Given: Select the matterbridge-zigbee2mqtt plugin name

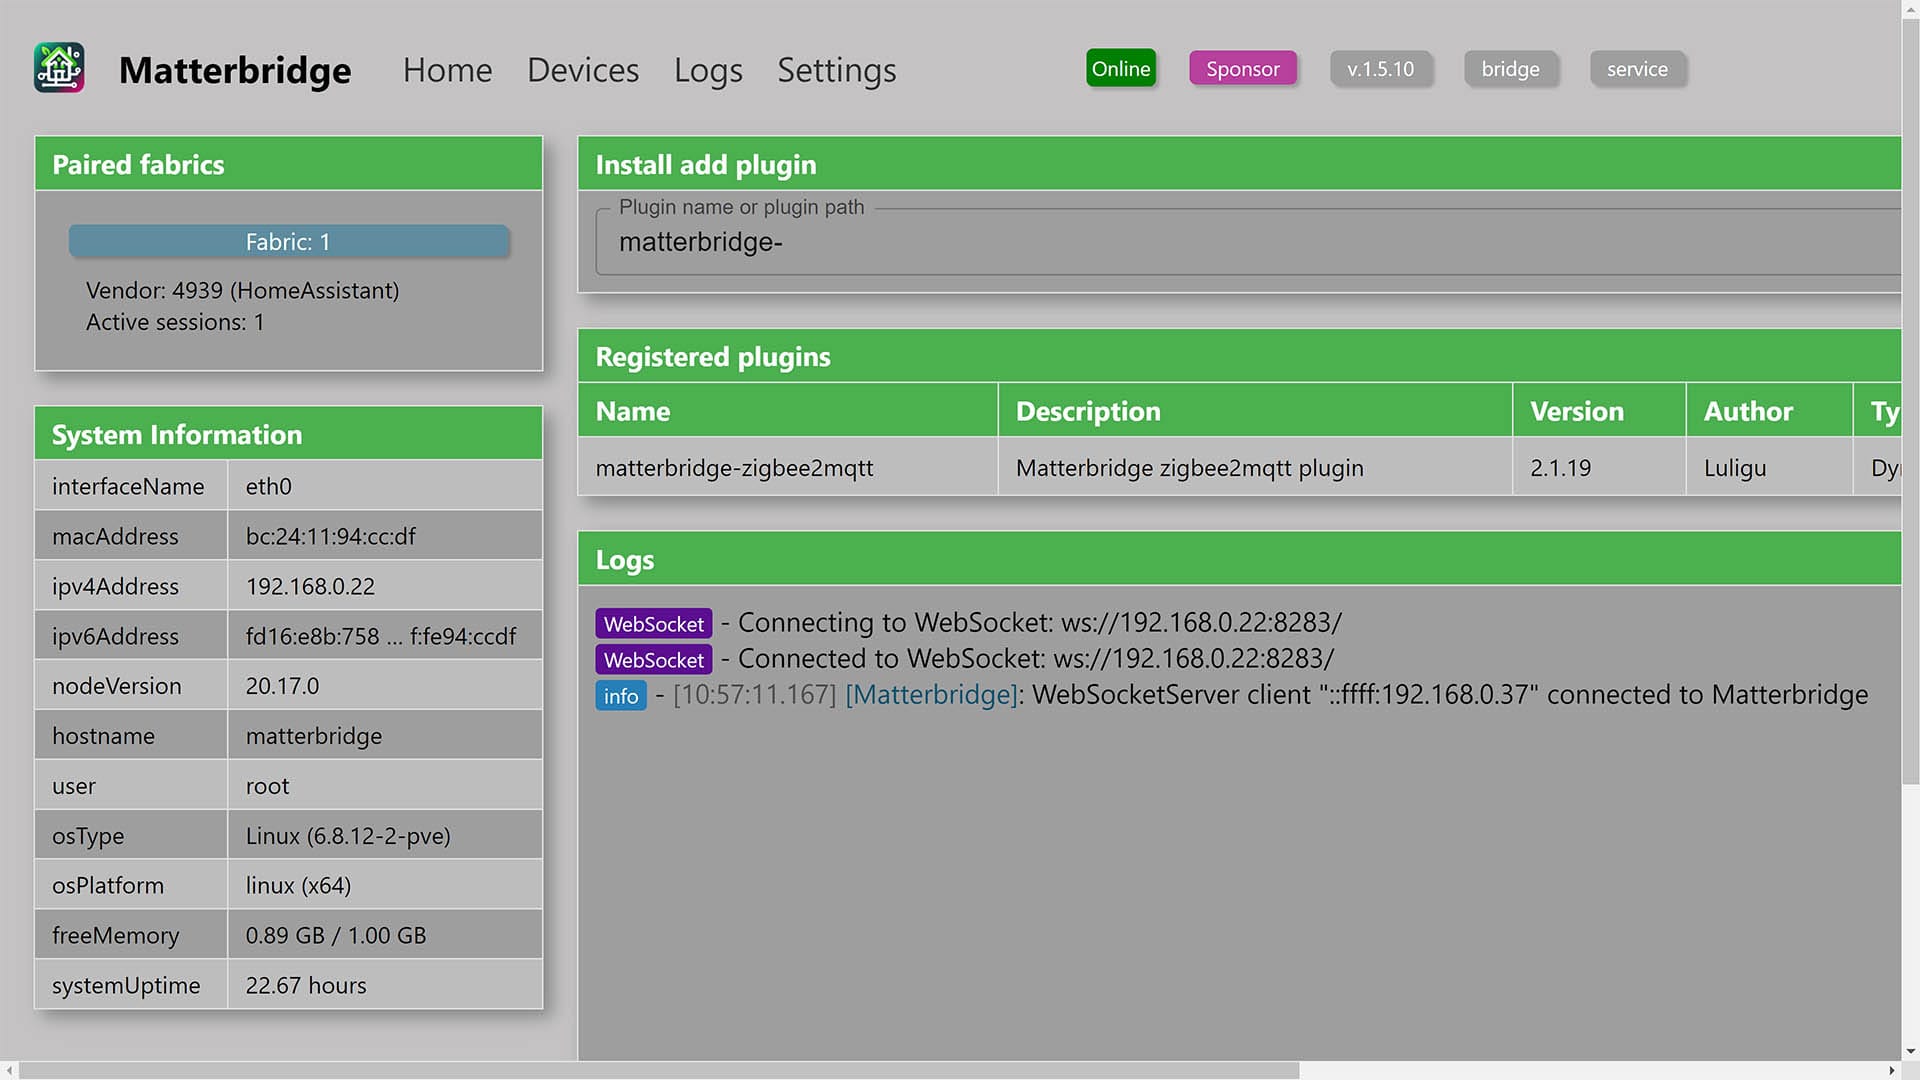Looking at the screenshot, I should (x=734, y=467).
